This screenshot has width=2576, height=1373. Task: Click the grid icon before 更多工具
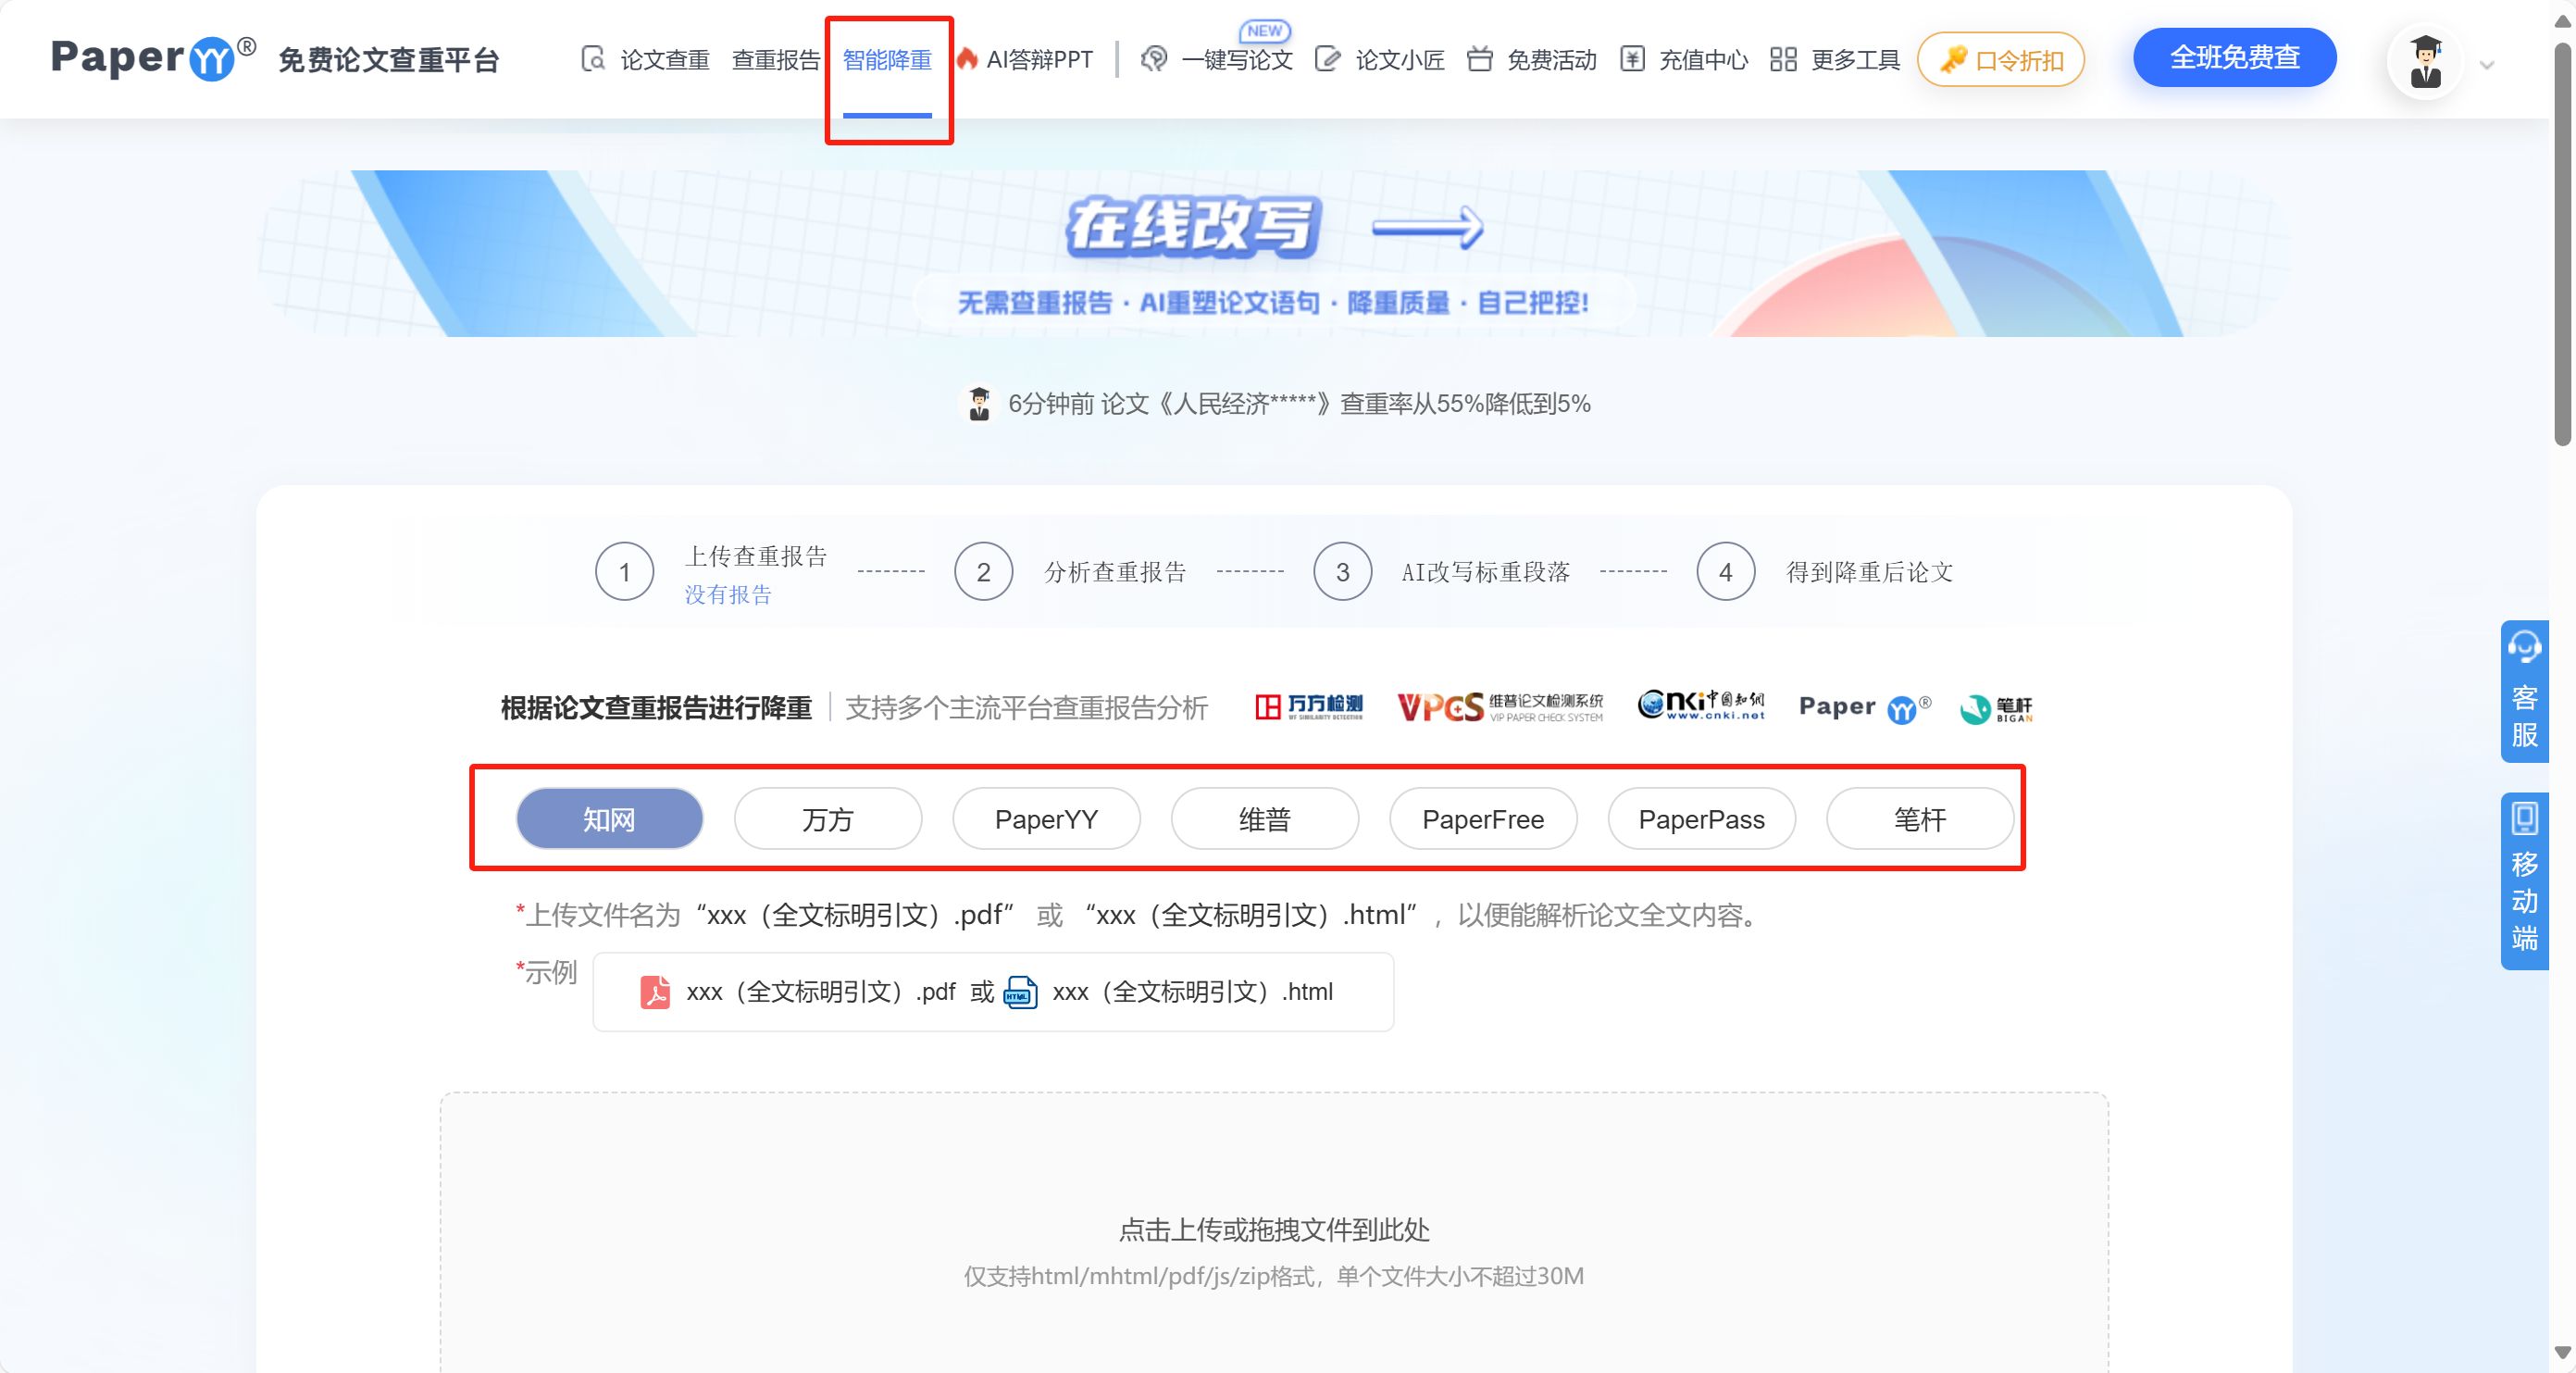pos(1783,59)
